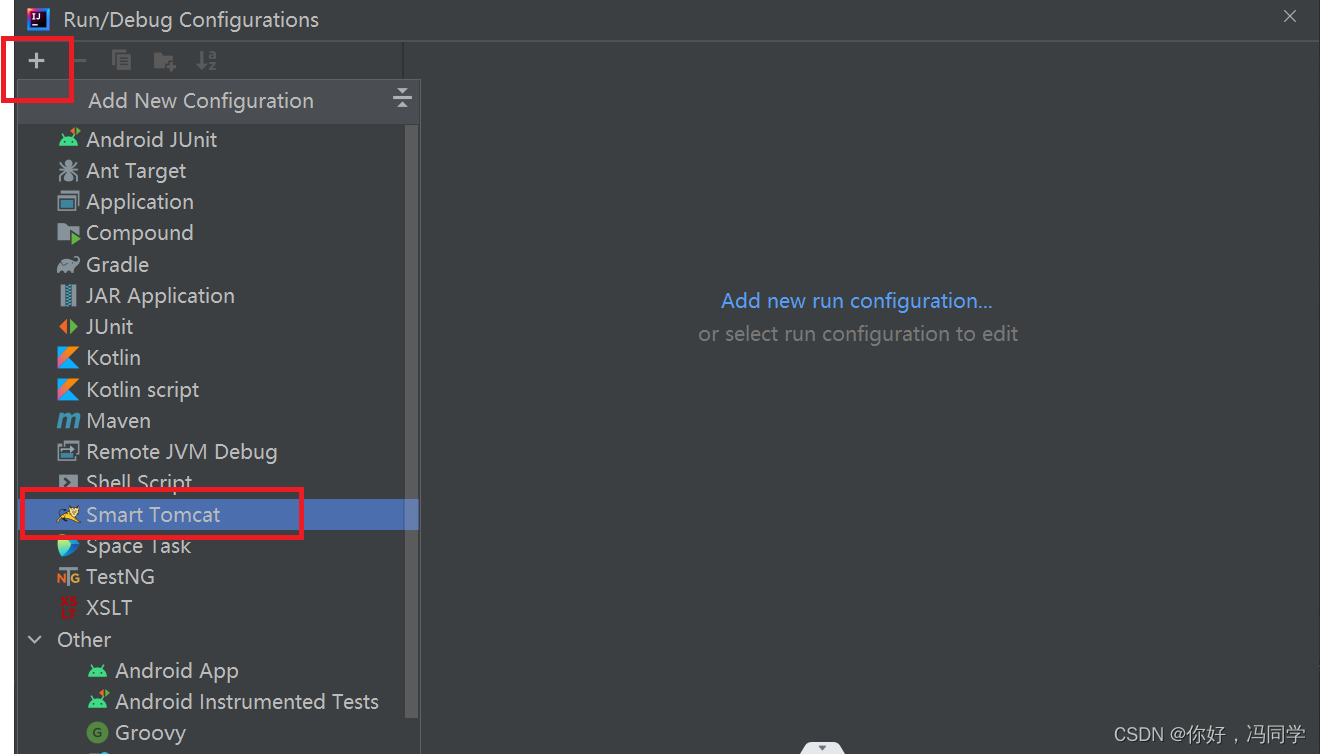
Task: Select JAR Application entry
Action: point(218,296)
